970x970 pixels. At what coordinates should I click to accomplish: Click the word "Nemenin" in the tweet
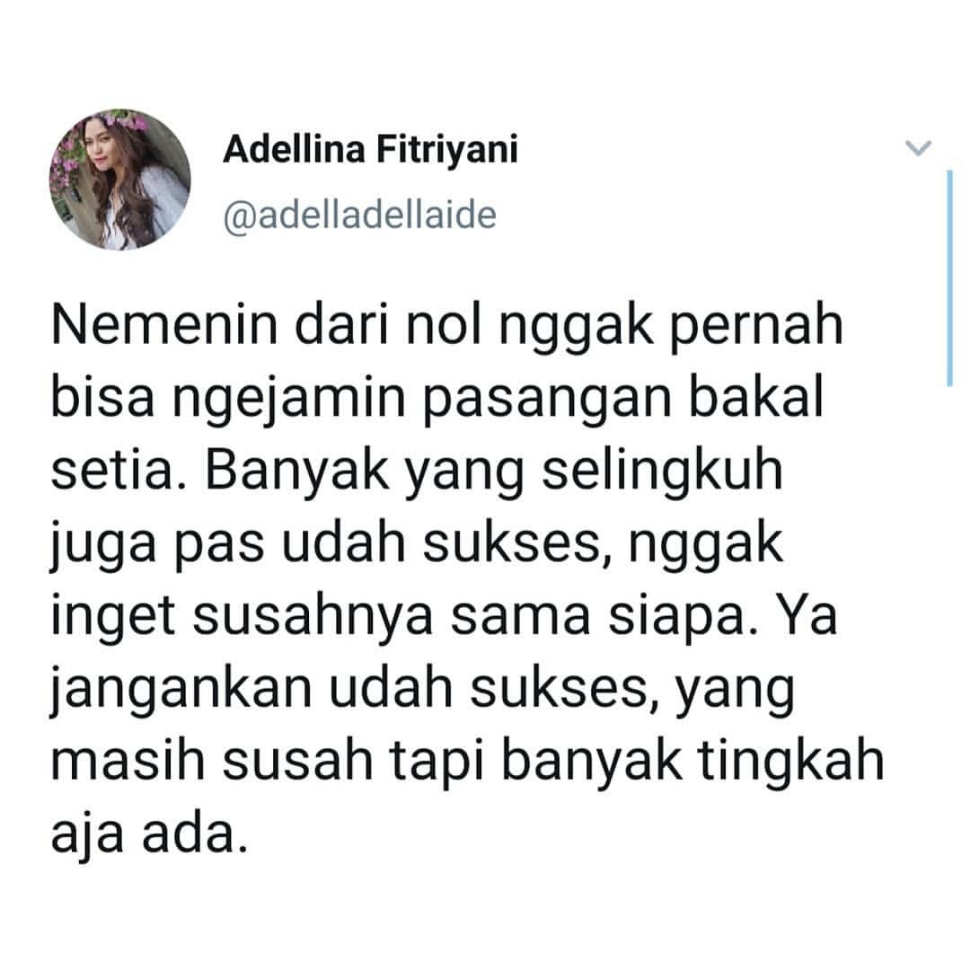click(165, 325)
